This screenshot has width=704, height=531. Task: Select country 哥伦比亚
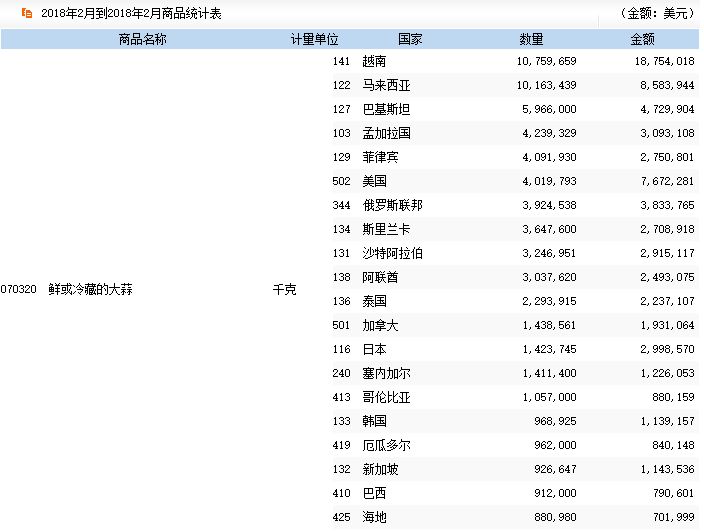pos(386,397)
